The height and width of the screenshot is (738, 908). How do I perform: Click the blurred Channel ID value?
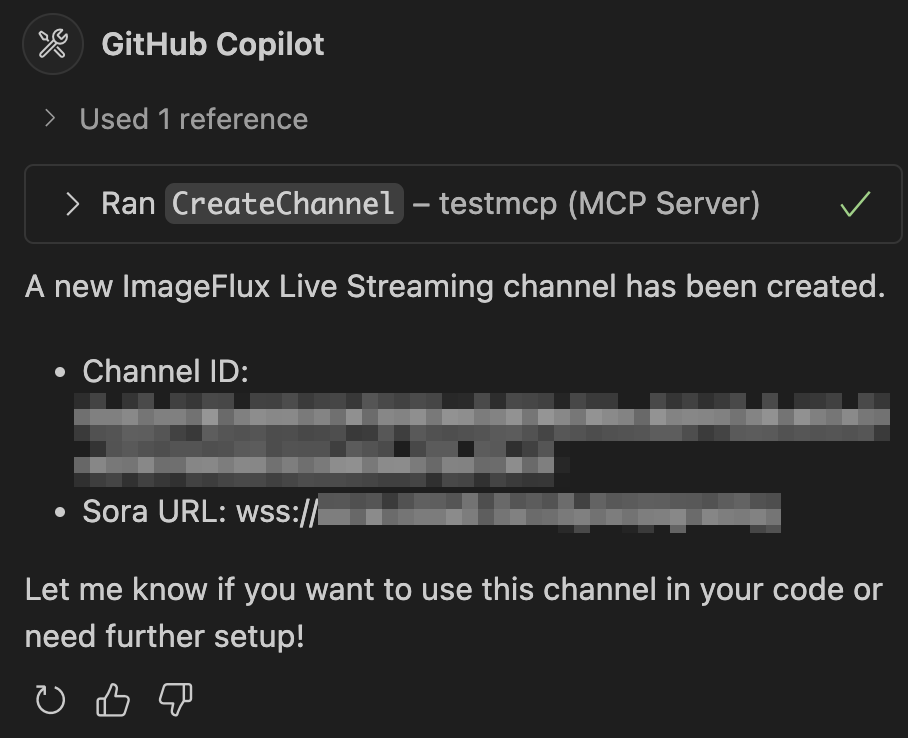pyautogui.click(x=482, y=440)
